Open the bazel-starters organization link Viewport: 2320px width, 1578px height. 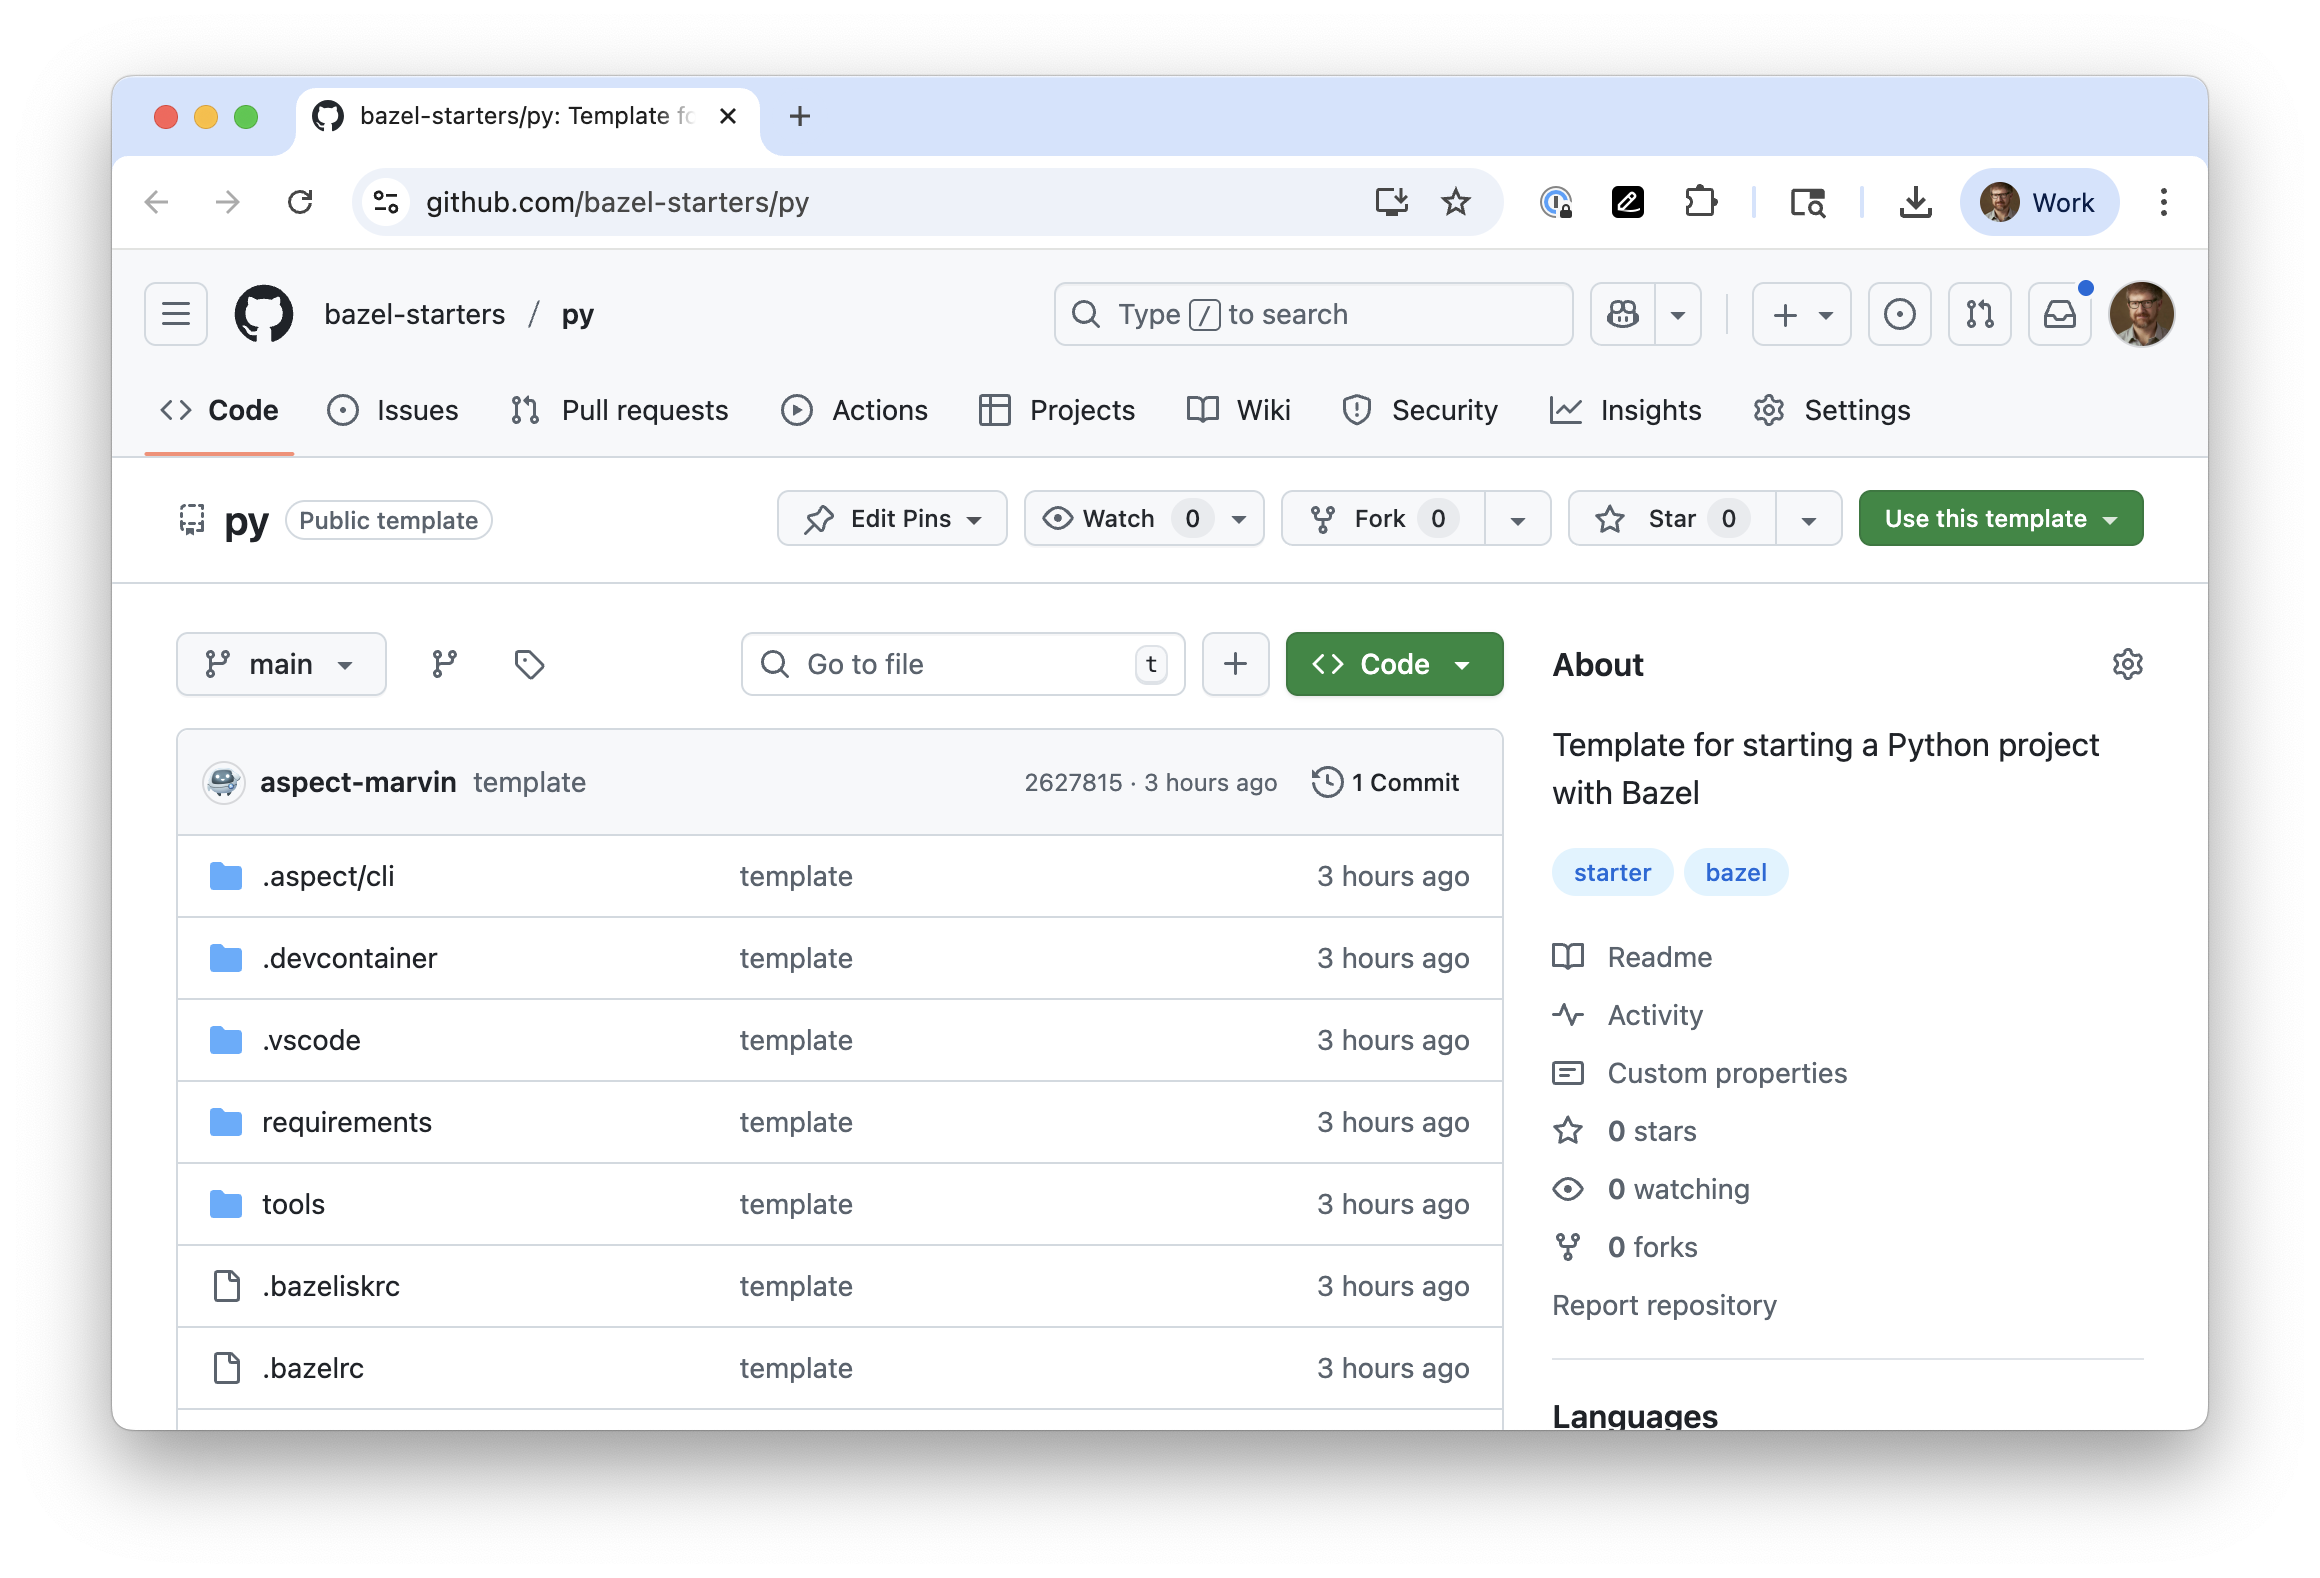coord(415,314)
